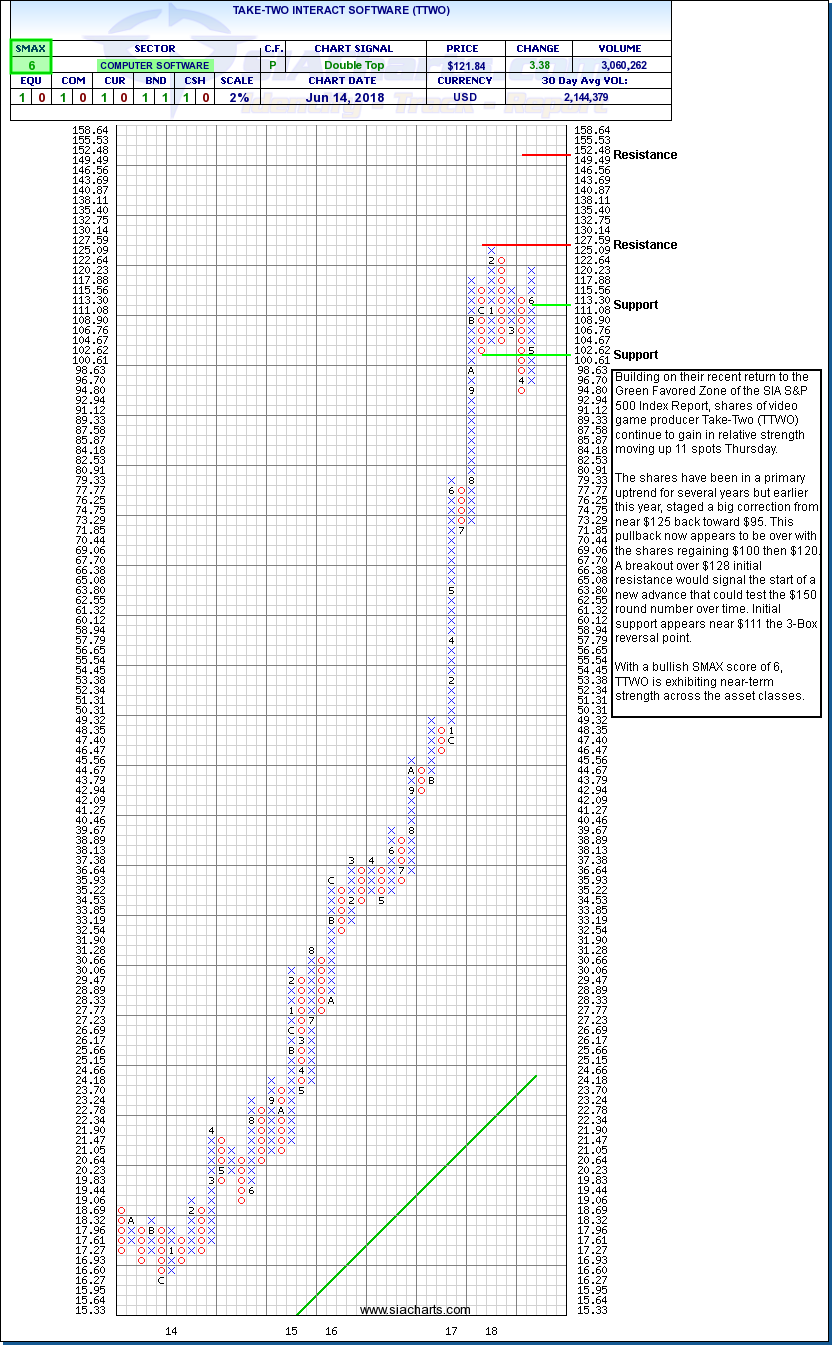Open the siacharts.com link at chart bottom
This screenshot has height=1345, width=832.
coord(415,1310)
